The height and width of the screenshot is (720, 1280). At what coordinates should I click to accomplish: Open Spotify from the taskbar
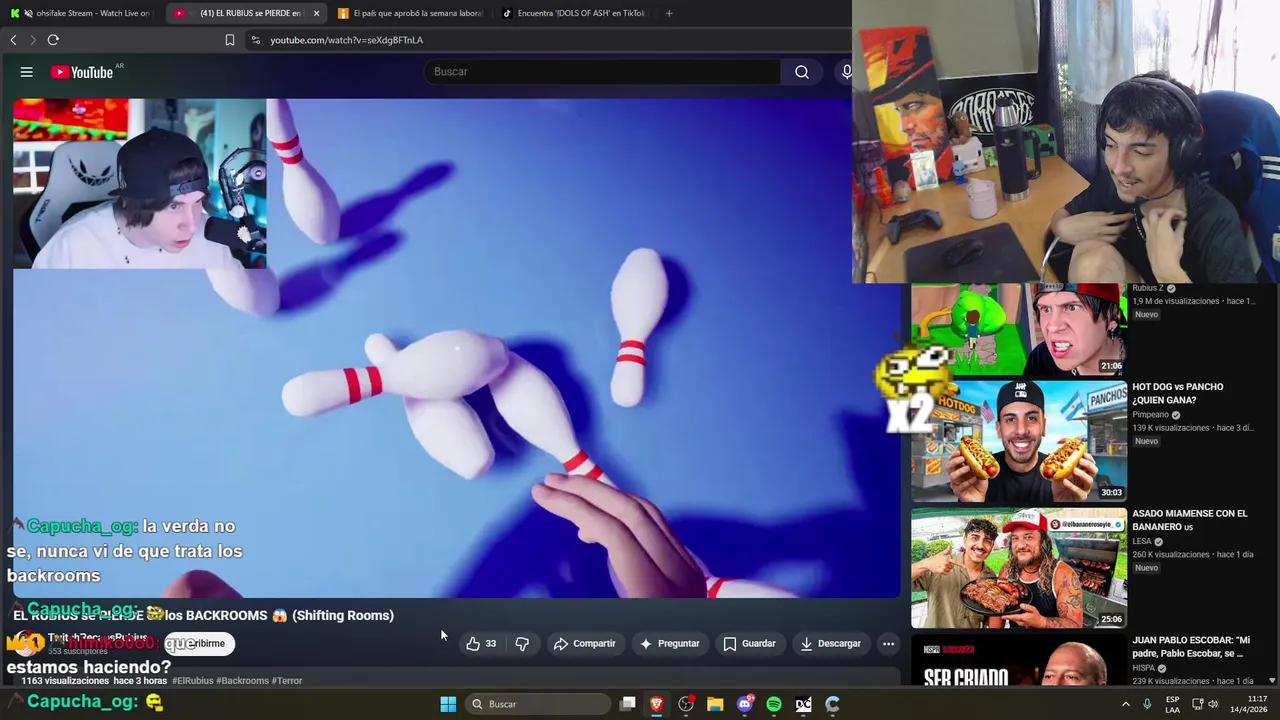click(x=774, y=704)
